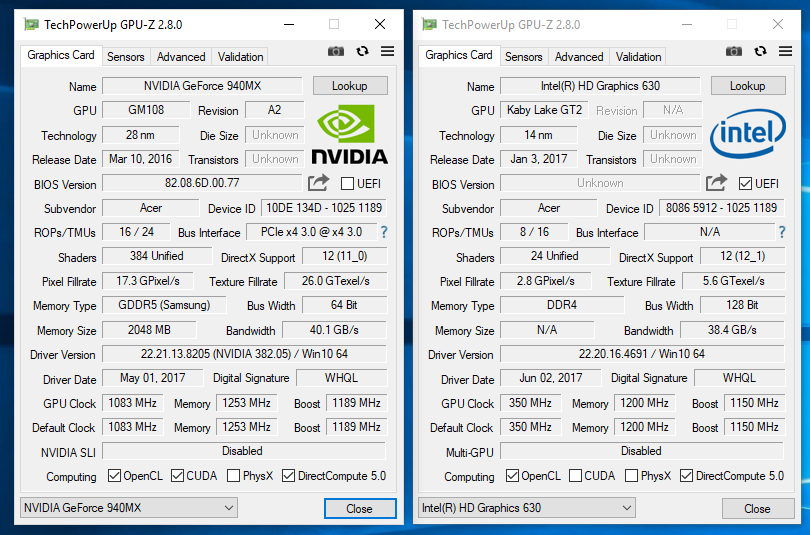This screenshot has height=535, width=810.
Task: Click GM108 GPU value
Action: pos(146,110)
